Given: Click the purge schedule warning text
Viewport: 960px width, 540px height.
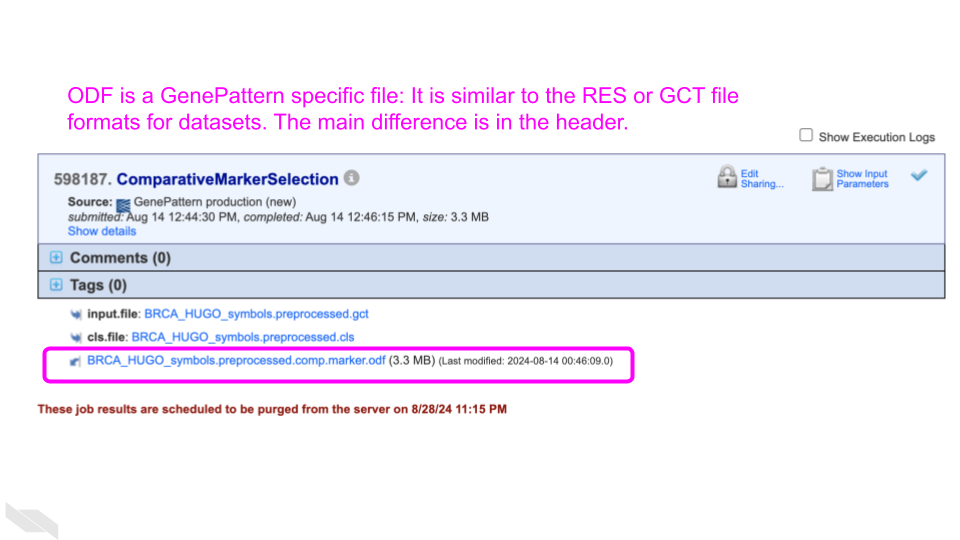Looking at the screenshot, I should [x=272, y=409].
